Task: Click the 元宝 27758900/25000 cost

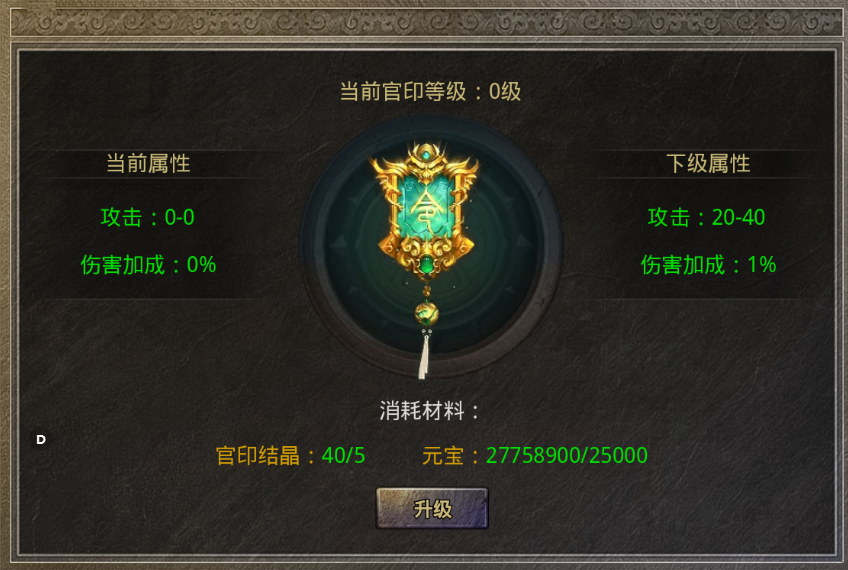Action: click(535, 455)
